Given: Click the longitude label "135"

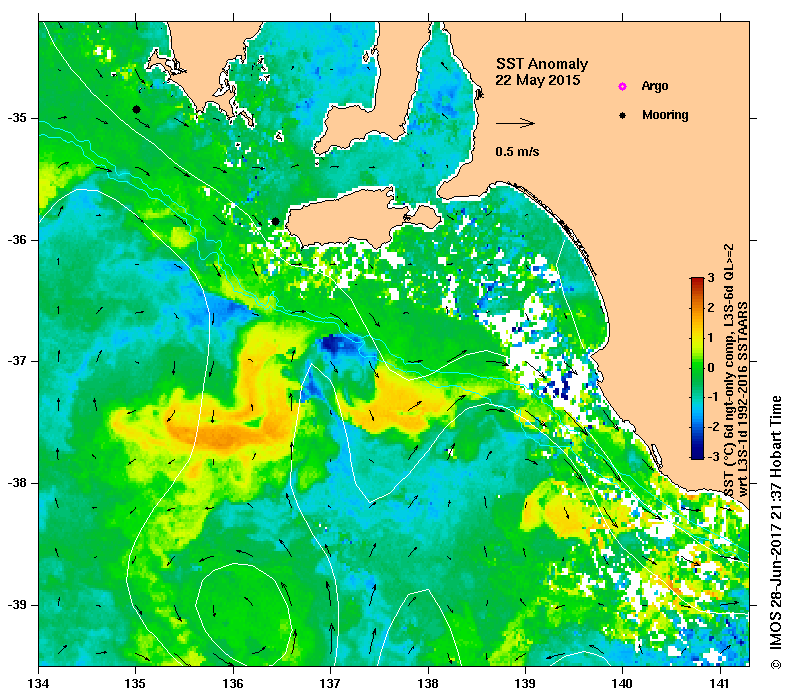Looking at the screenshot, I should click(x=135, y=684).
